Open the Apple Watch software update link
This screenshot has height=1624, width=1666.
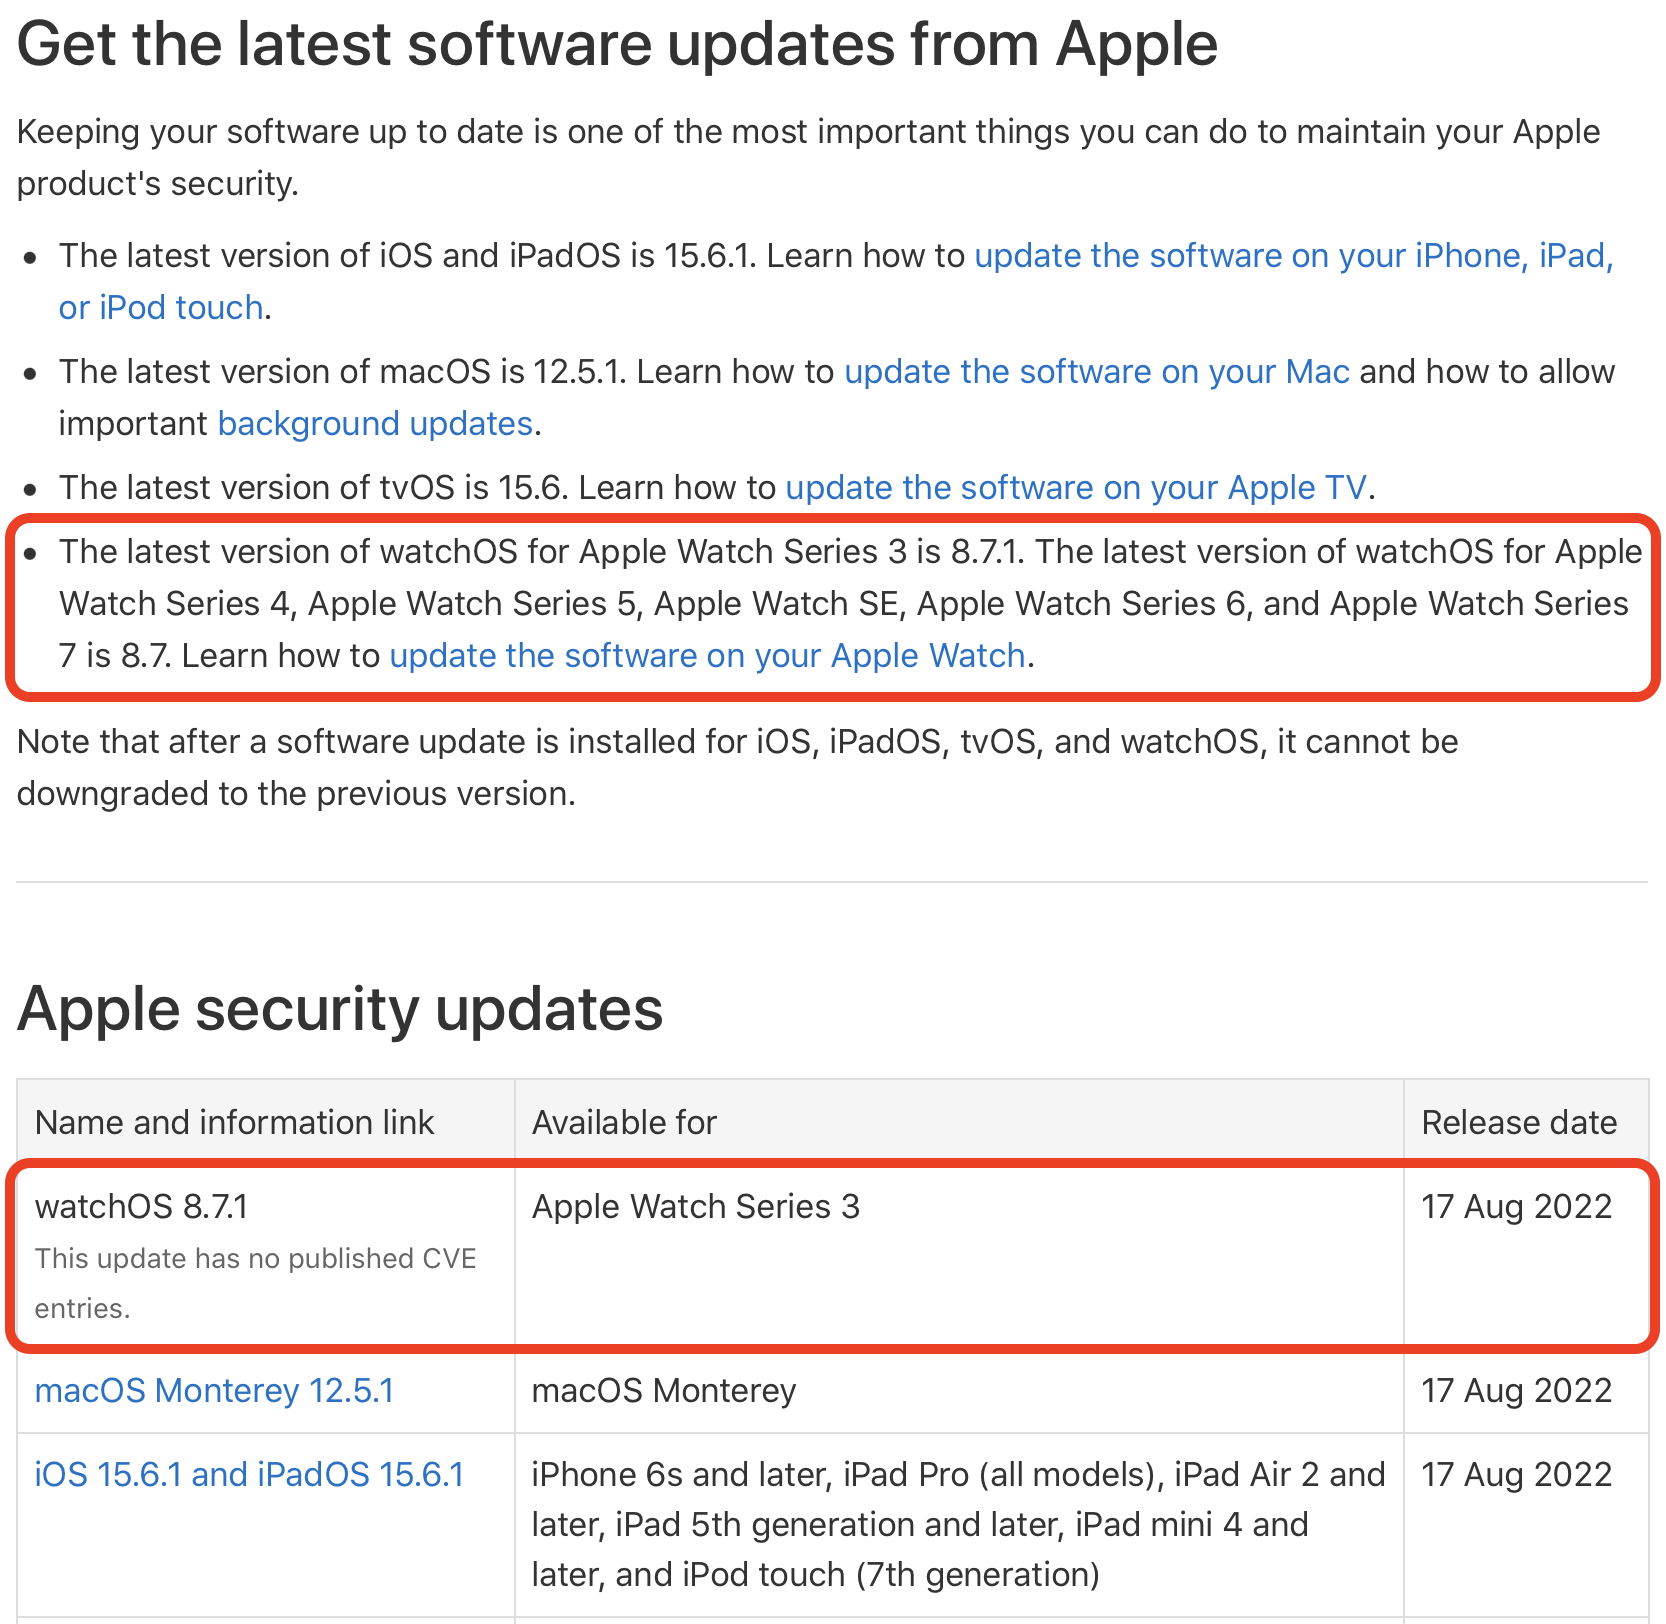(x=707, y=656)
